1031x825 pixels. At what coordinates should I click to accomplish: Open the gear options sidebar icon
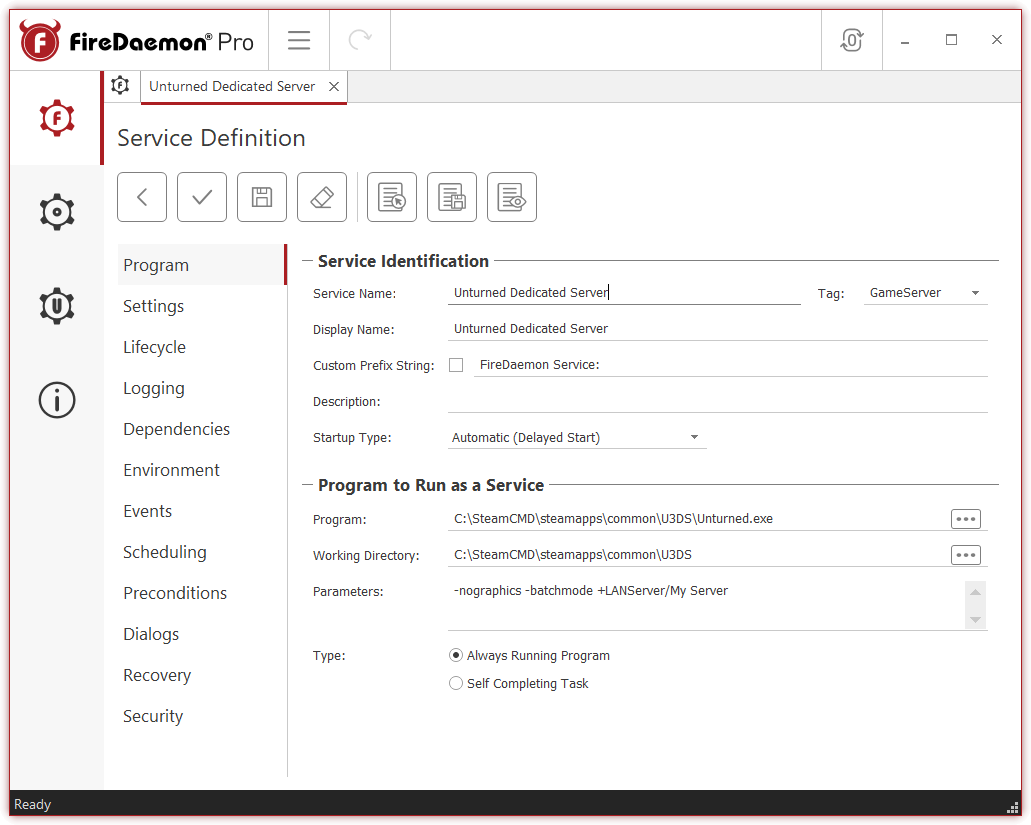[57, 212]
